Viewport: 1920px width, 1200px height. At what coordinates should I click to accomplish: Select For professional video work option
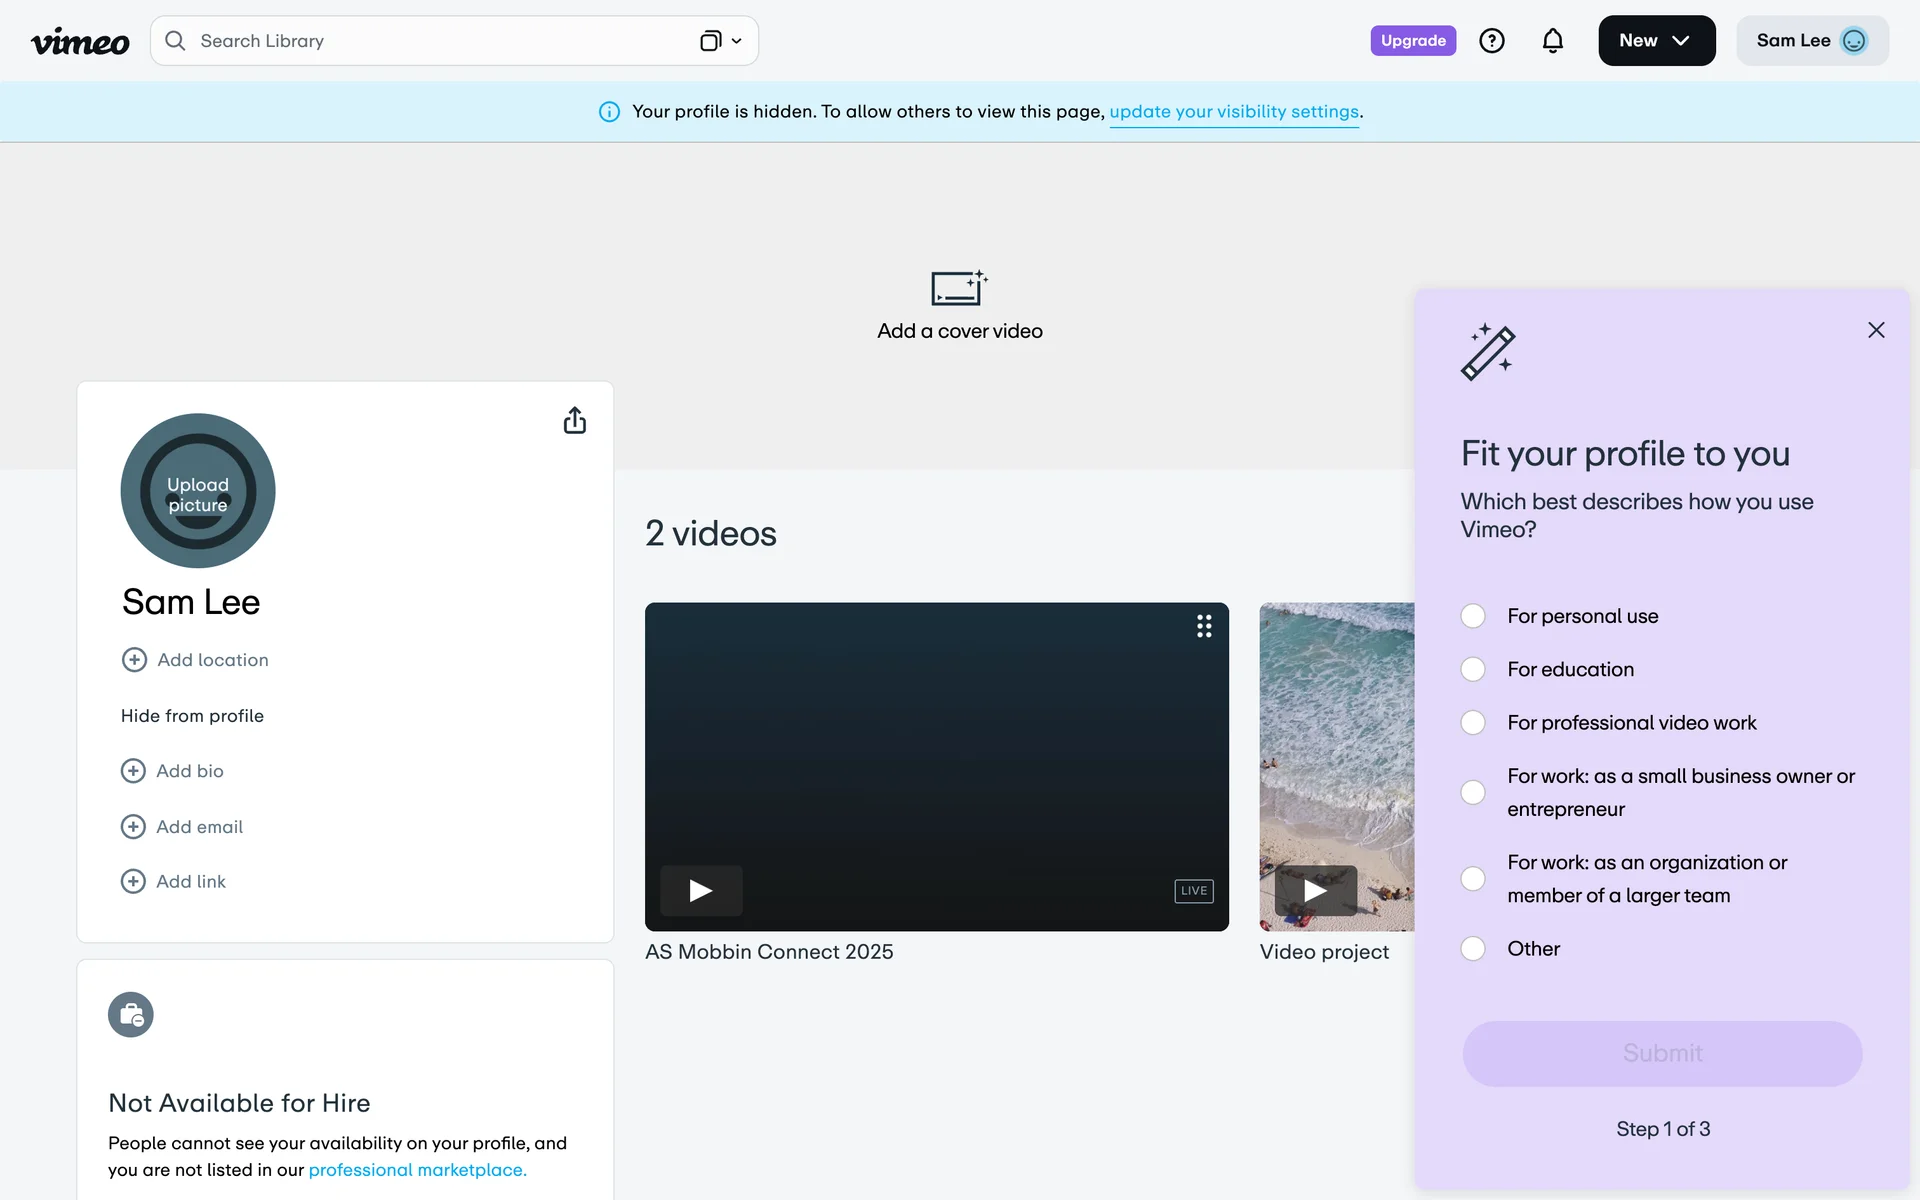pyautogui.click(x=1473, y=722)
